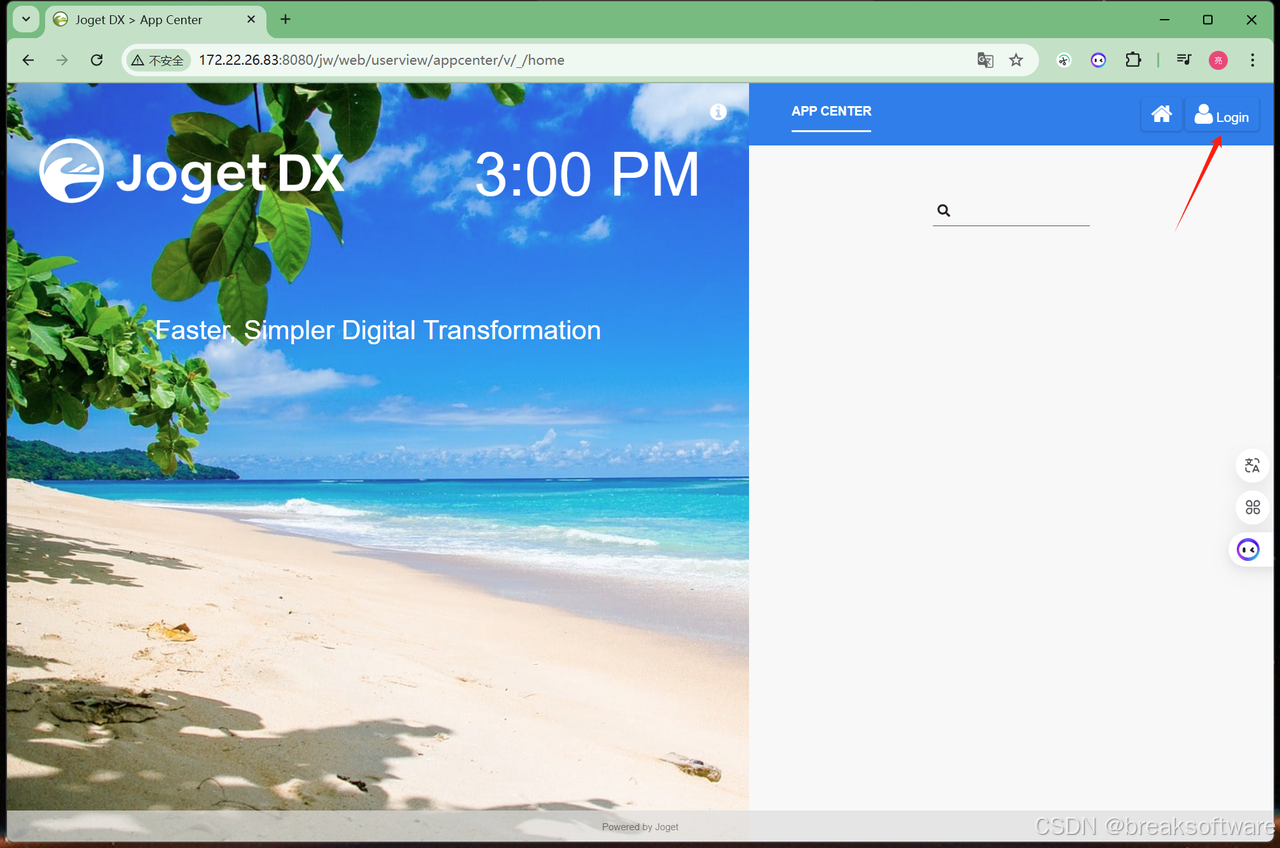
Task: Click the soccer ball extension icon
Action: click(x=1064, y=60)
